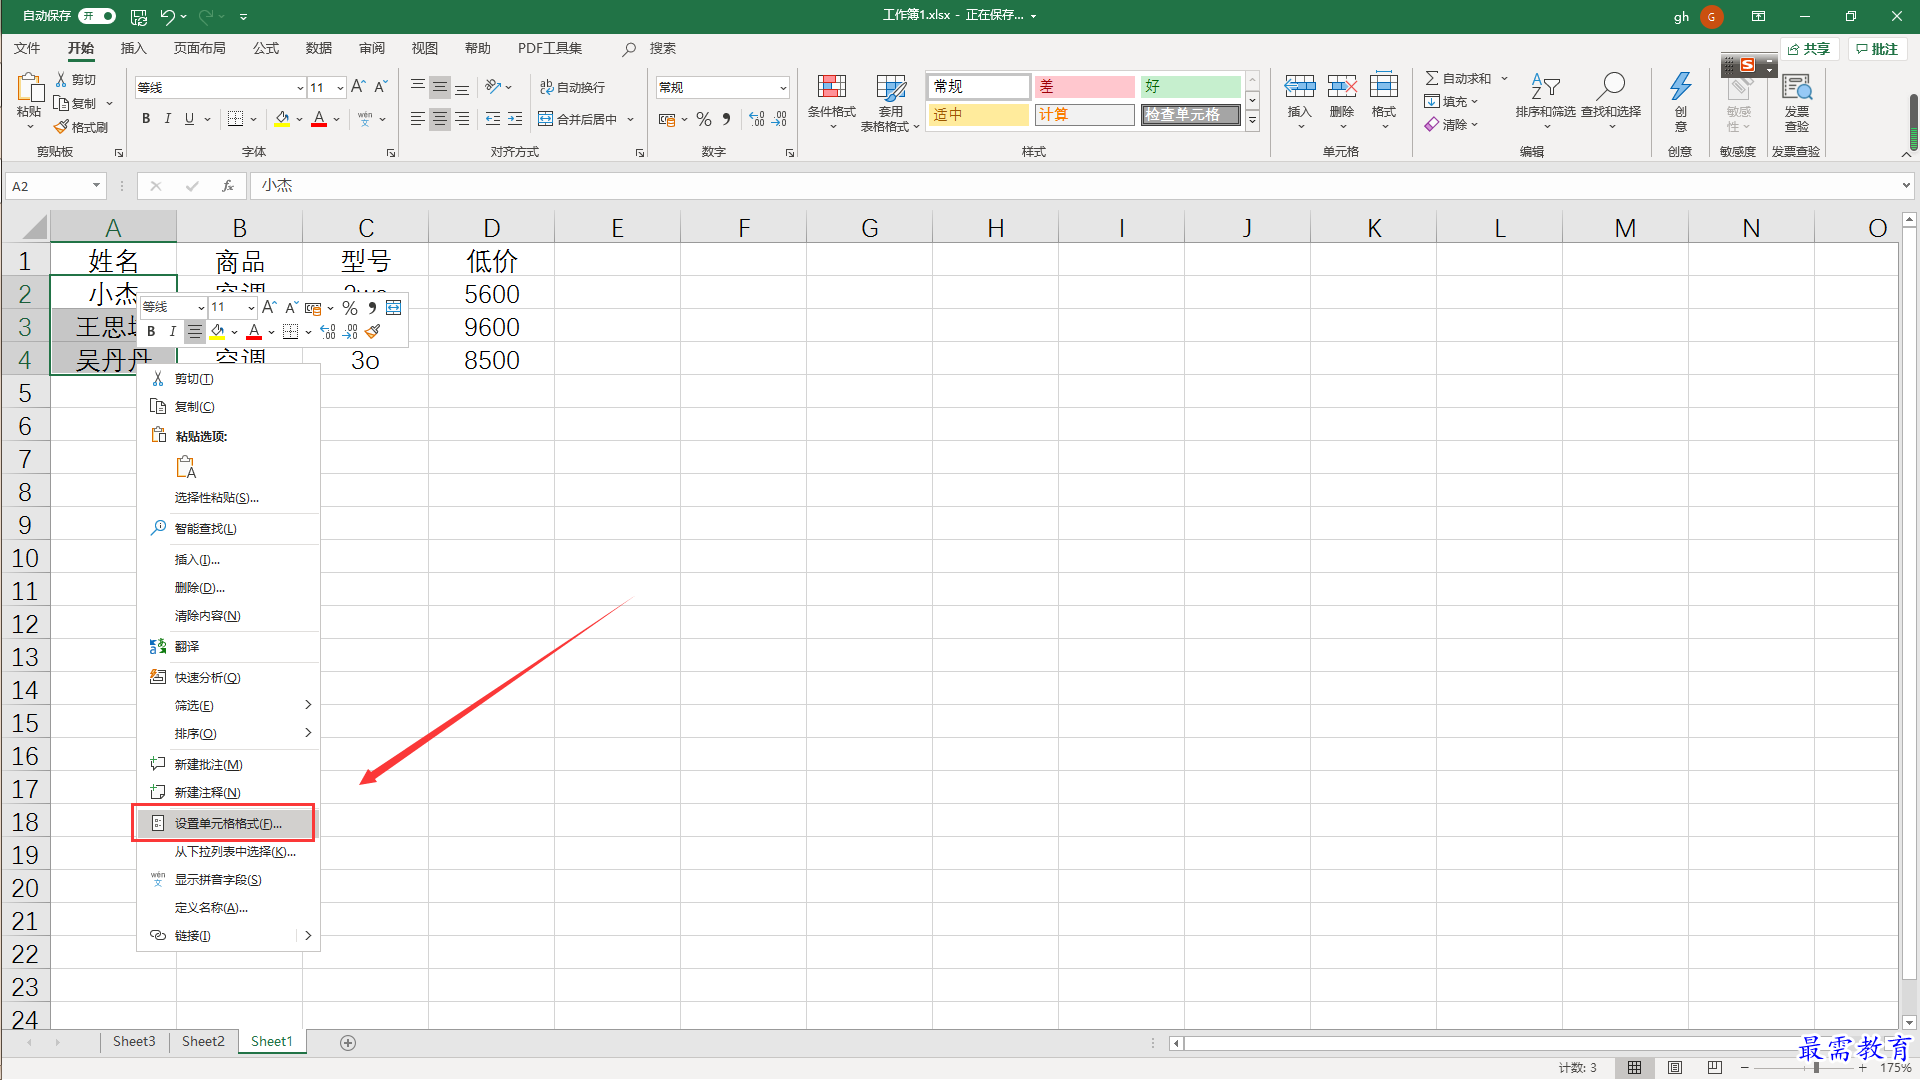Click the Format cells ribbon icon

coord(1384,86)
